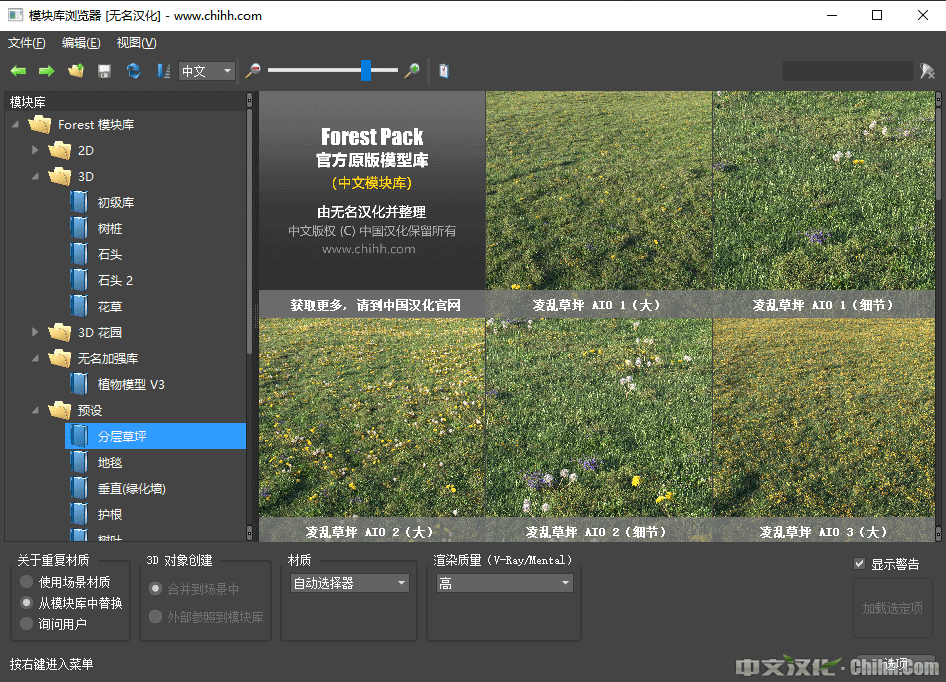
Task: Select the 花草 library in tree
Action: [109, 306]
